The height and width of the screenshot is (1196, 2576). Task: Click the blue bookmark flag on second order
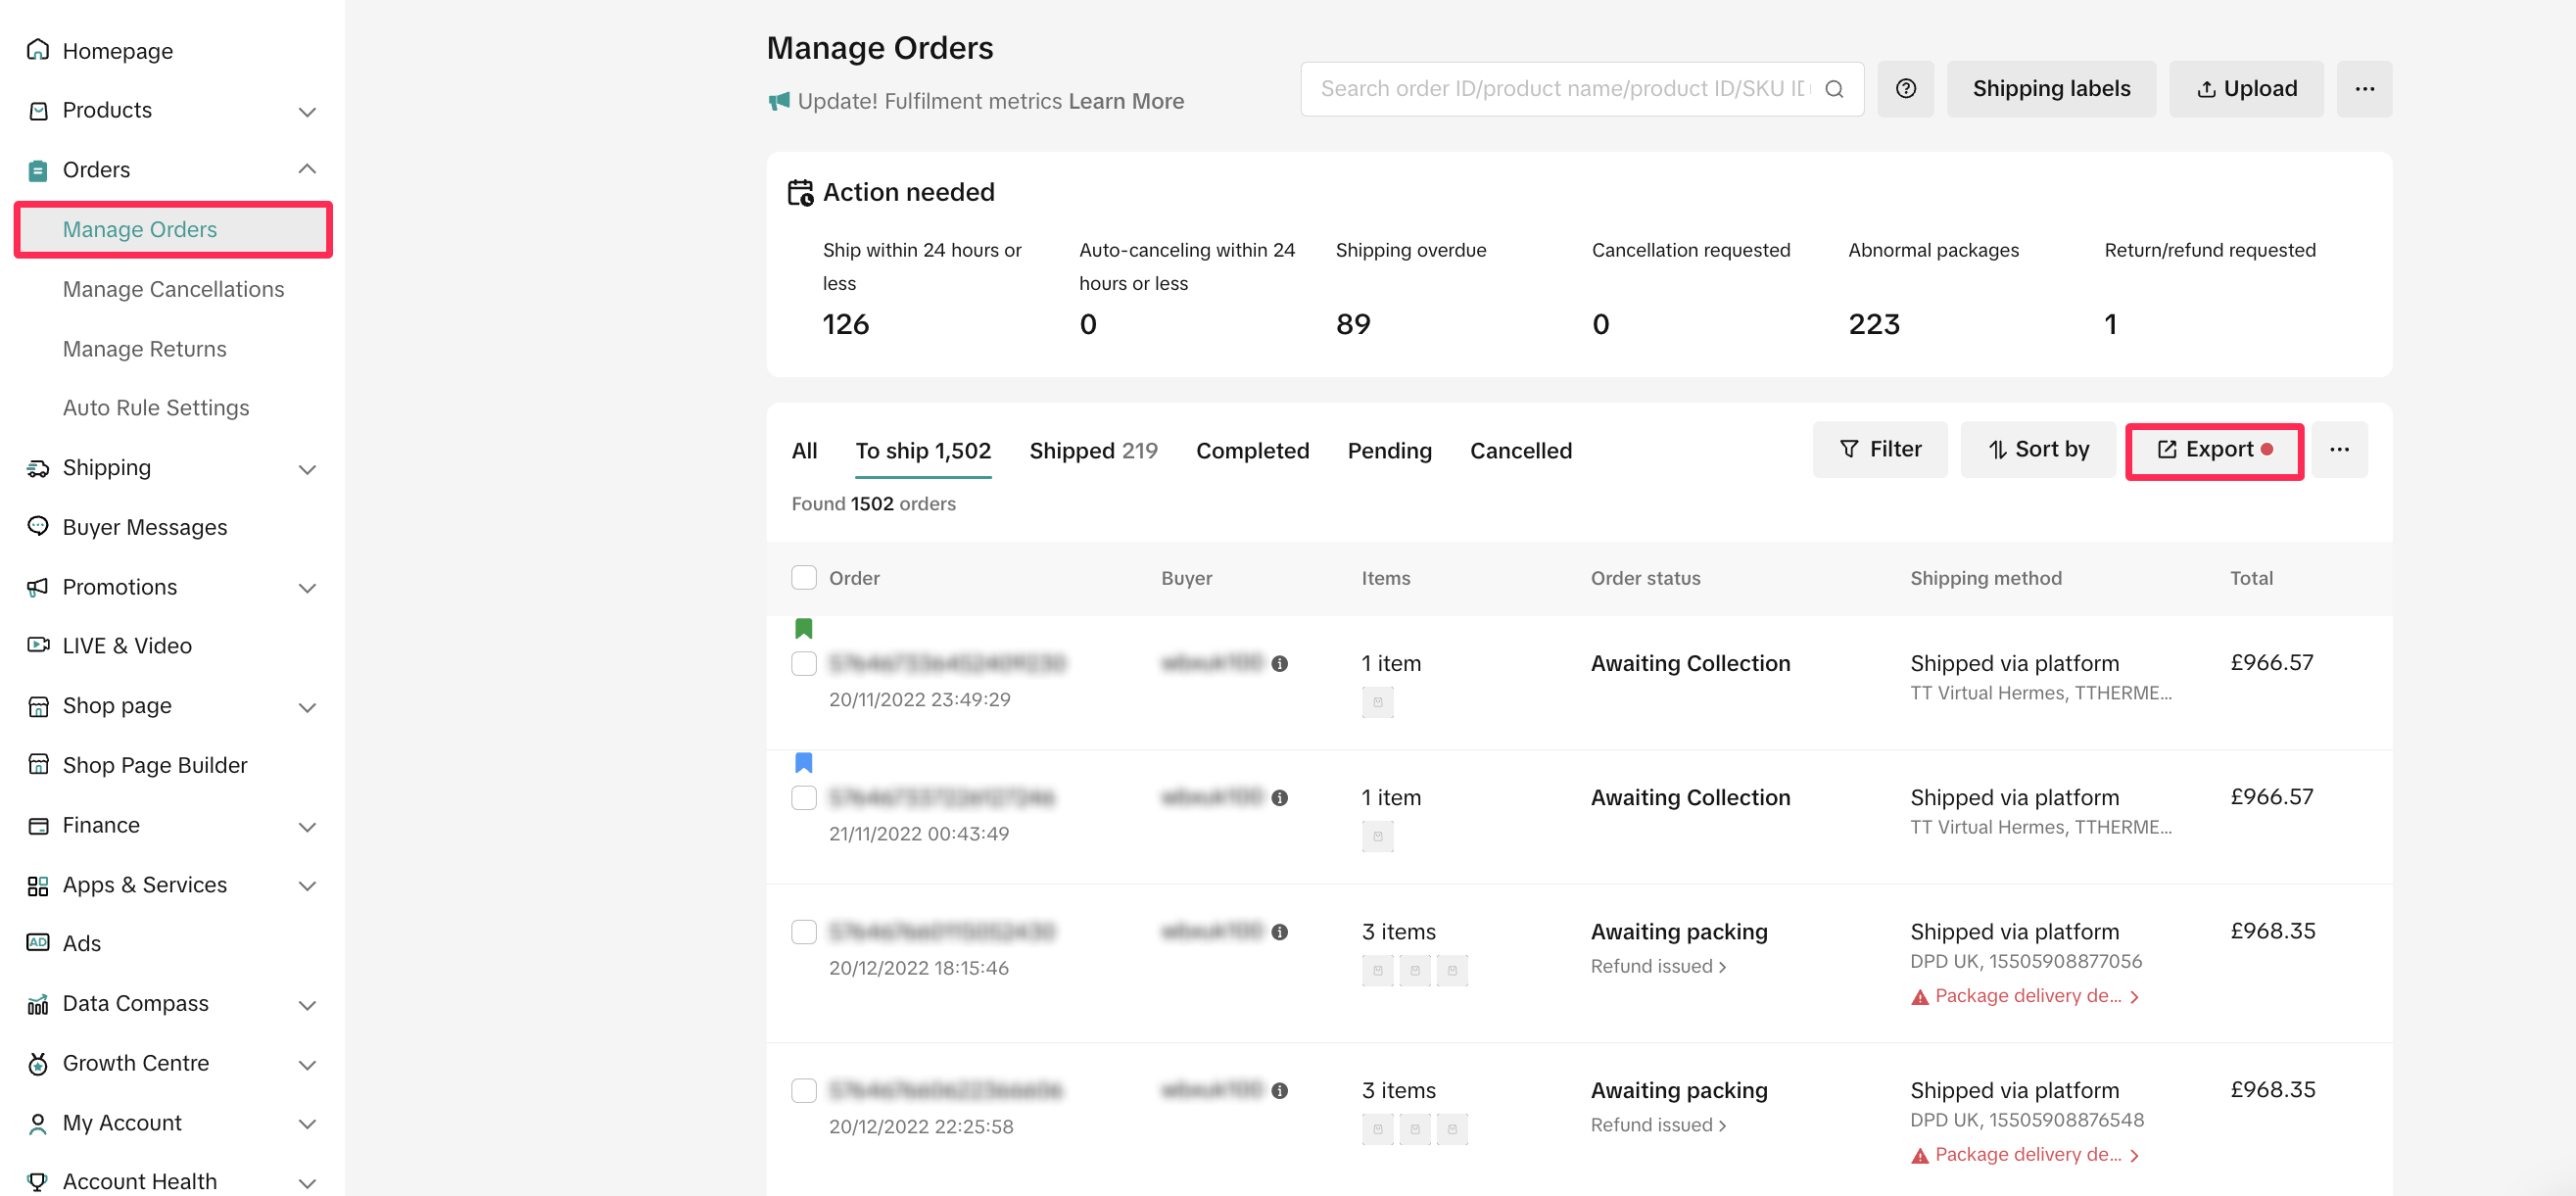[x=803, y=763]
